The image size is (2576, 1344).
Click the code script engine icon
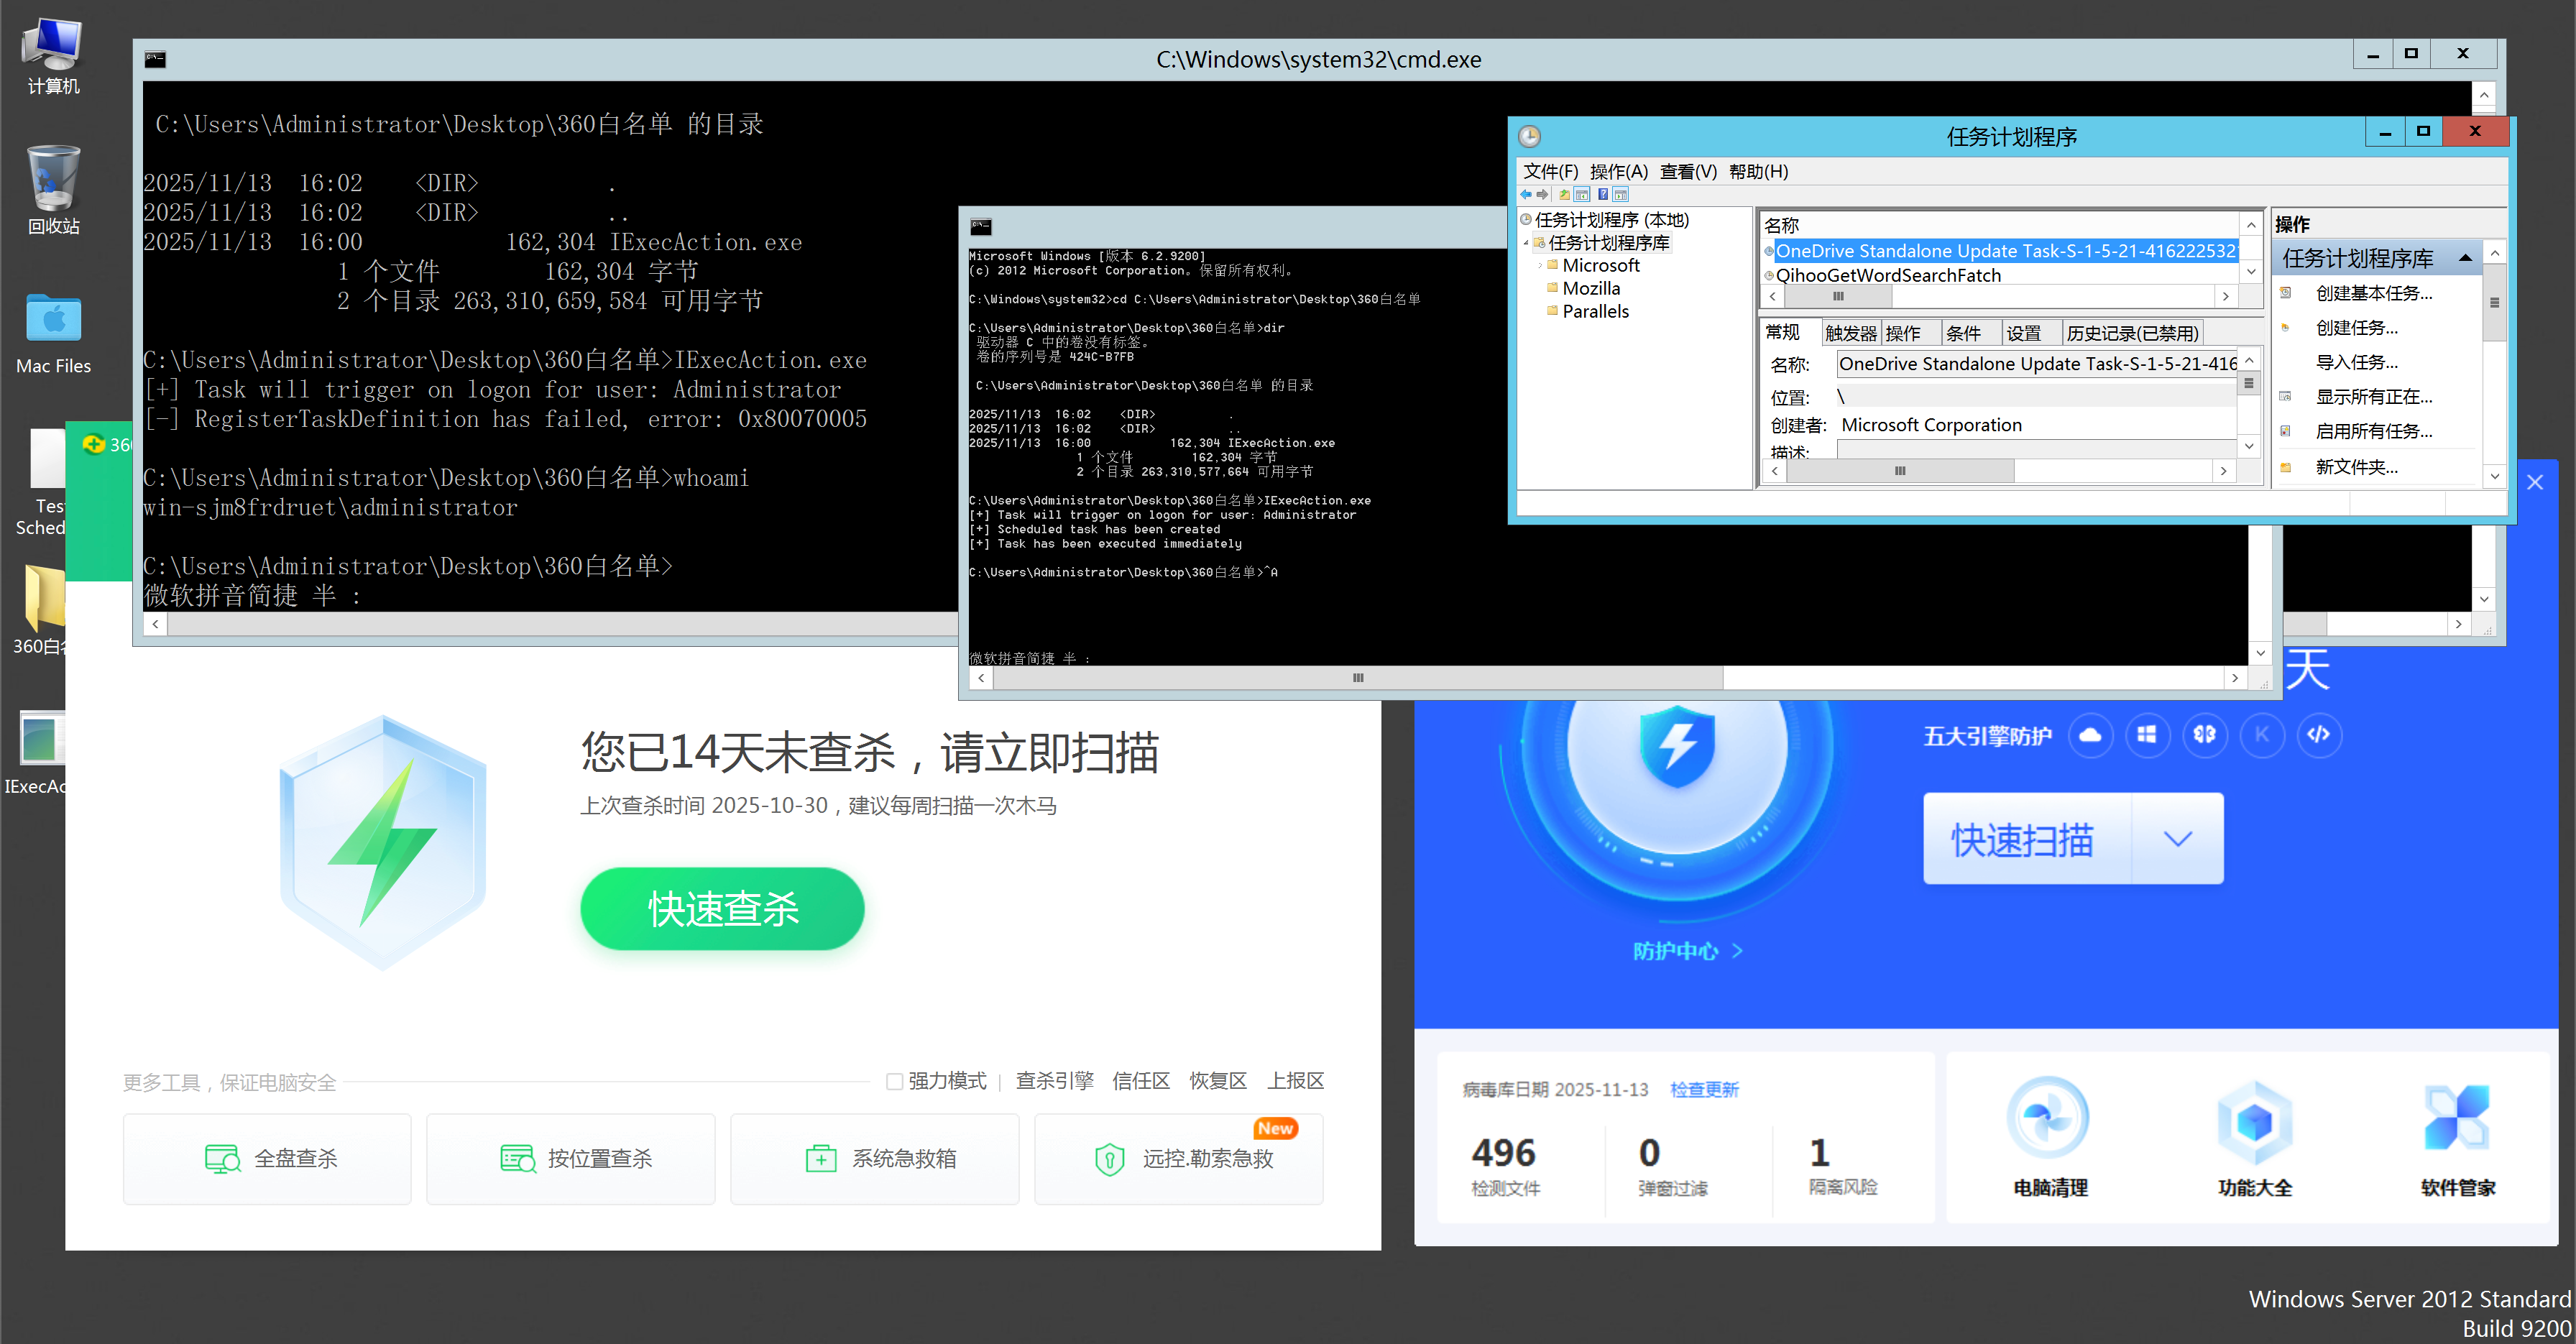[2318, 735]
